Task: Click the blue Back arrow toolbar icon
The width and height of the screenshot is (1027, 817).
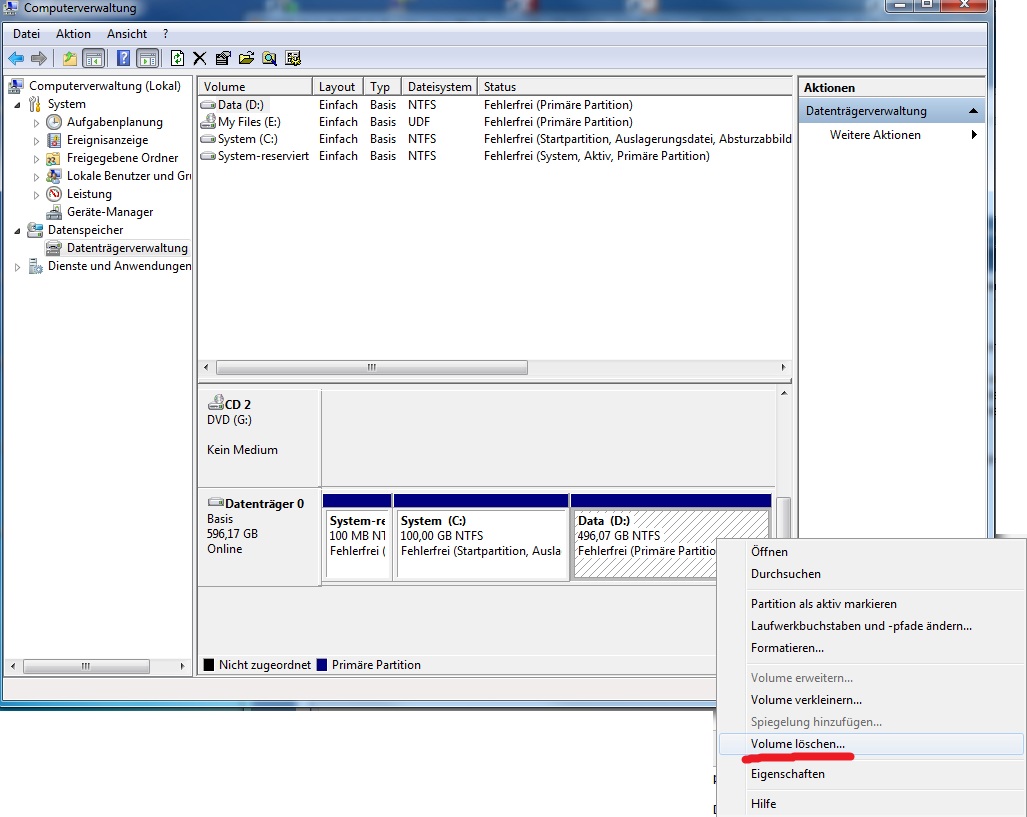Action: coord(16,59)
